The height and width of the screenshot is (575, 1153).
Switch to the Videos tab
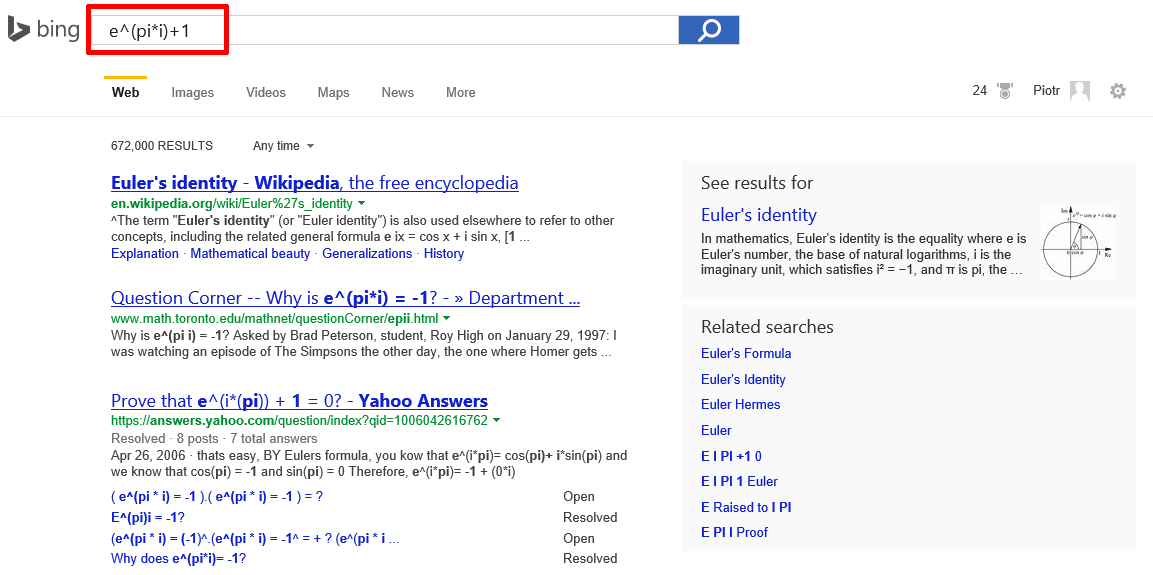tap(265, 93)
